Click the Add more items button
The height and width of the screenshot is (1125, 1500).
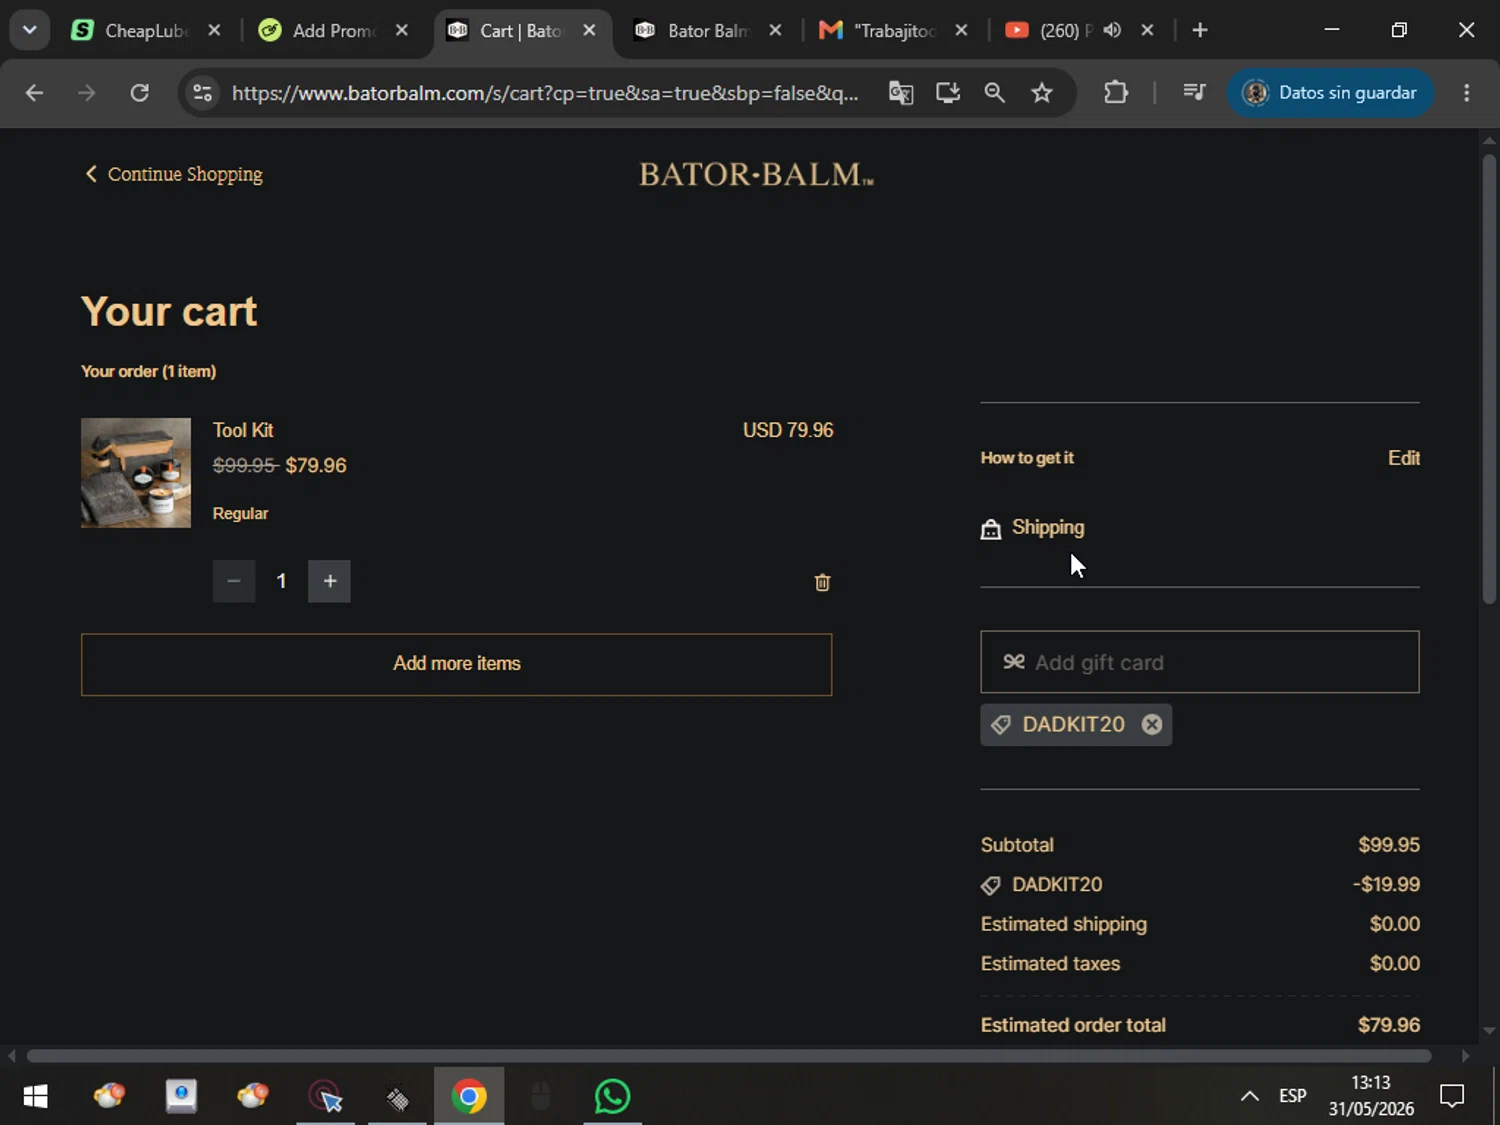point(456,664)
